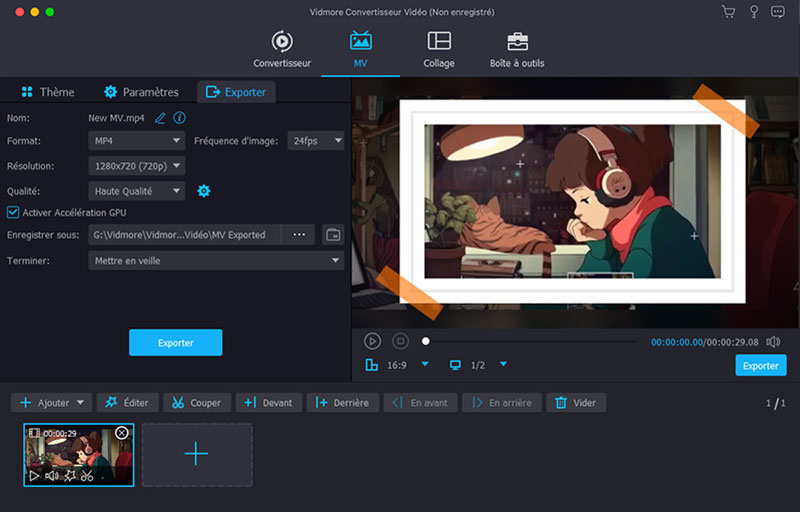Open the Haute Qualité dropdown

[x=136, y=191]
